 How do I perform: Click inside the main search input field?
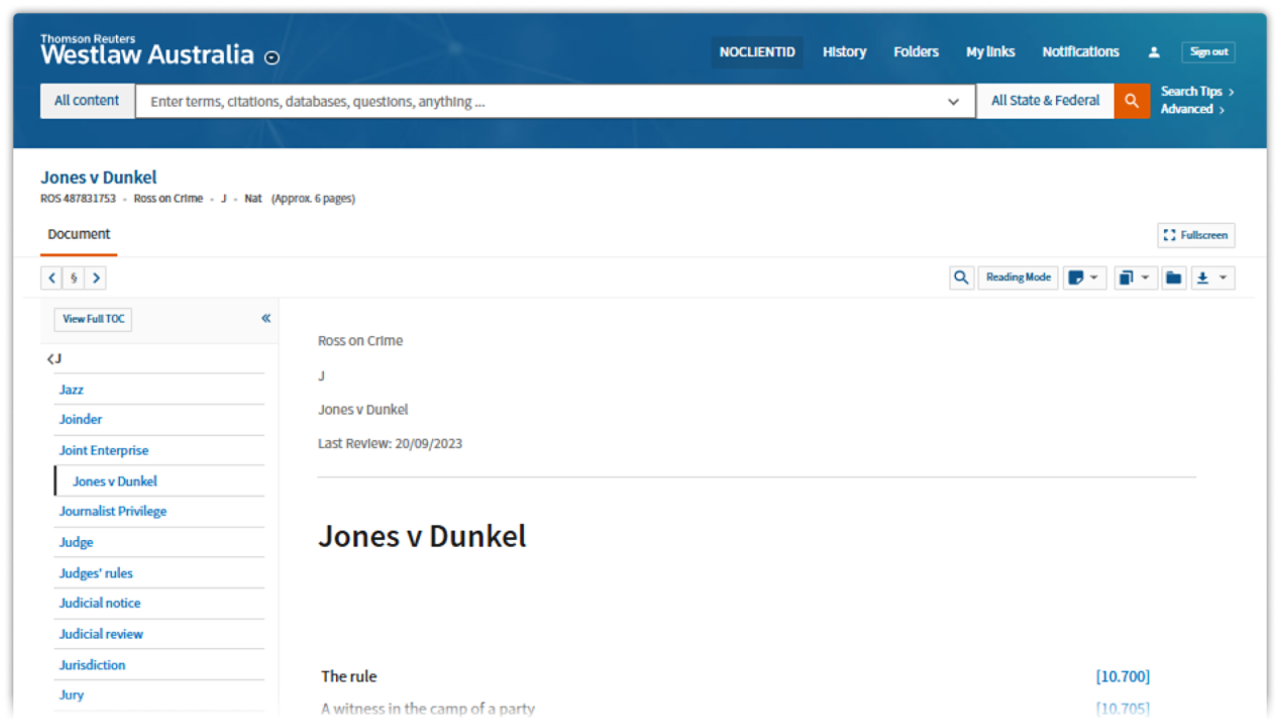point(540,102)
